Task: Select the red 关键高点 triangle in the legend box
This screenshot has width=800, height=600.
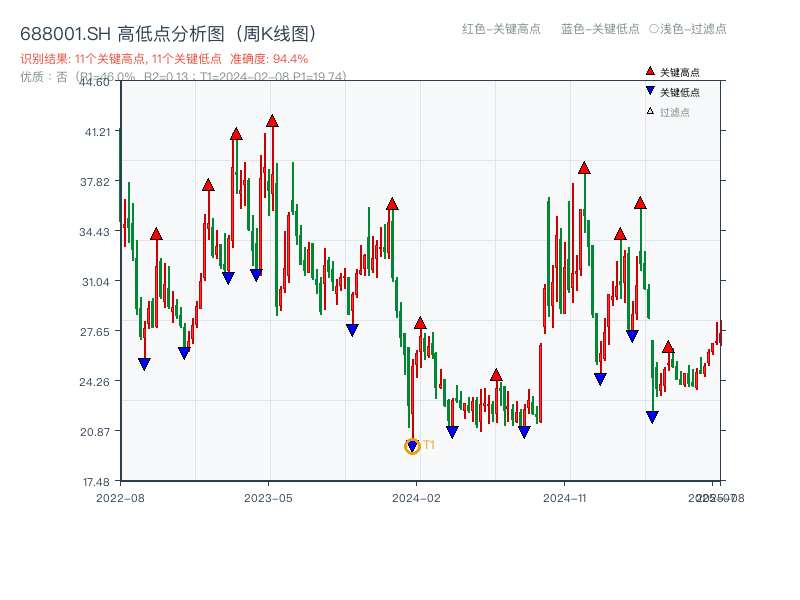Action: coord(650,70)
